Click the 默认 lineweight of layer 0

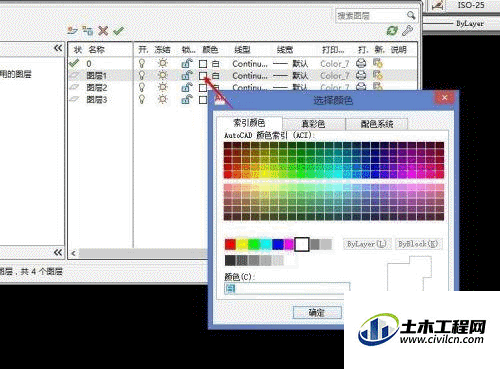tap(300, 63)
